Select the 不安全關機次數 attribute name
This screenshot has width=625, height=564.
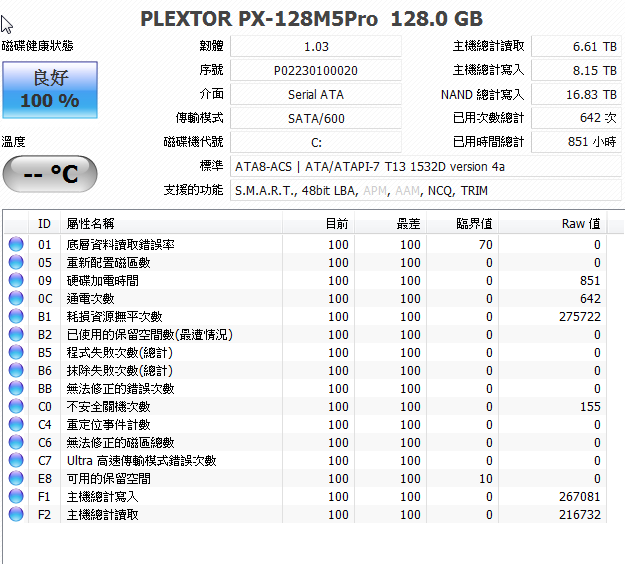(x=108, y=406)
